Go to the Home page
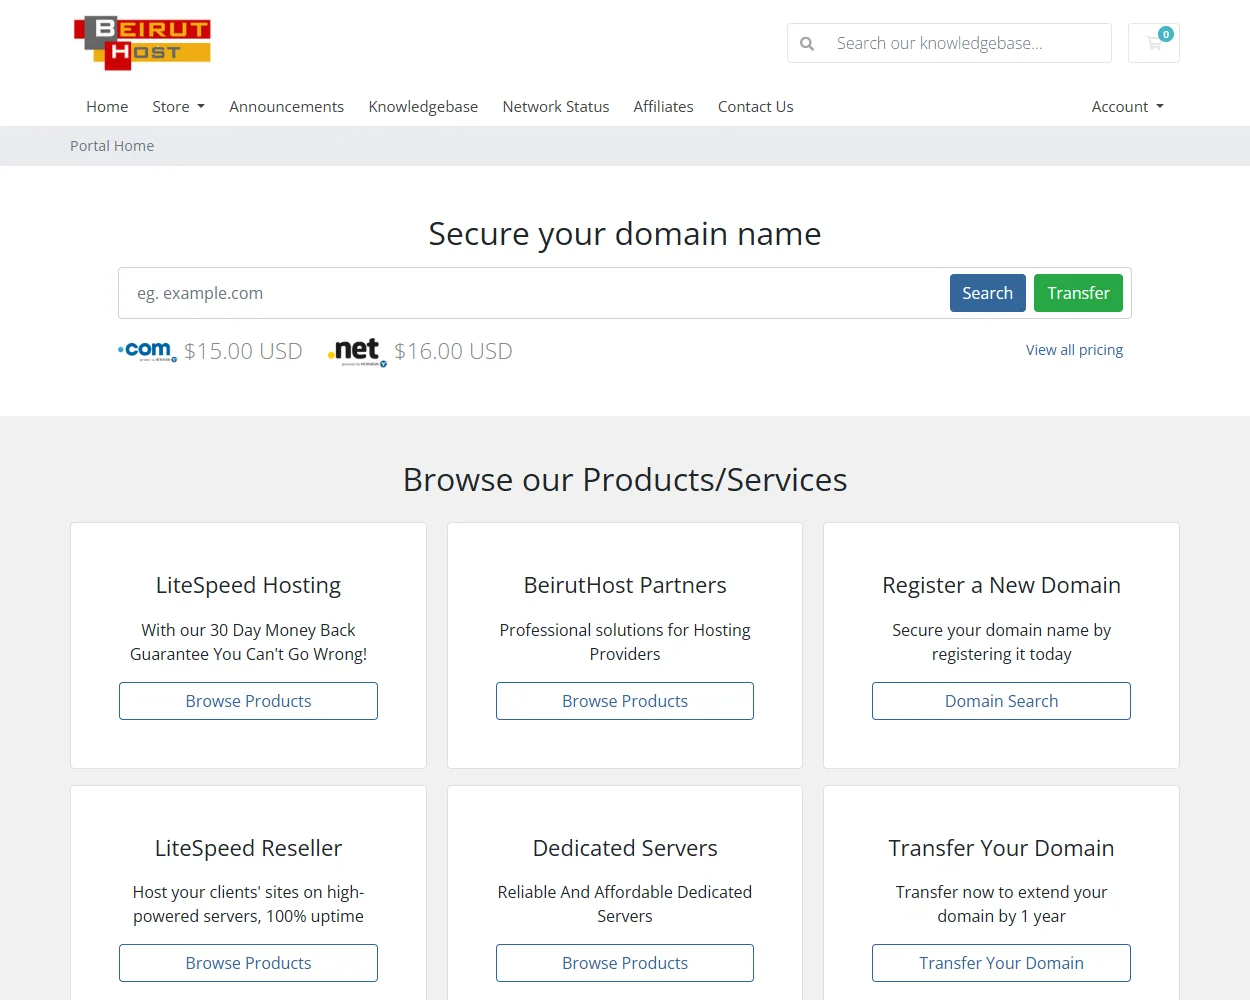The width and height of the screenshot is (1250, 1000). point(107,107)
